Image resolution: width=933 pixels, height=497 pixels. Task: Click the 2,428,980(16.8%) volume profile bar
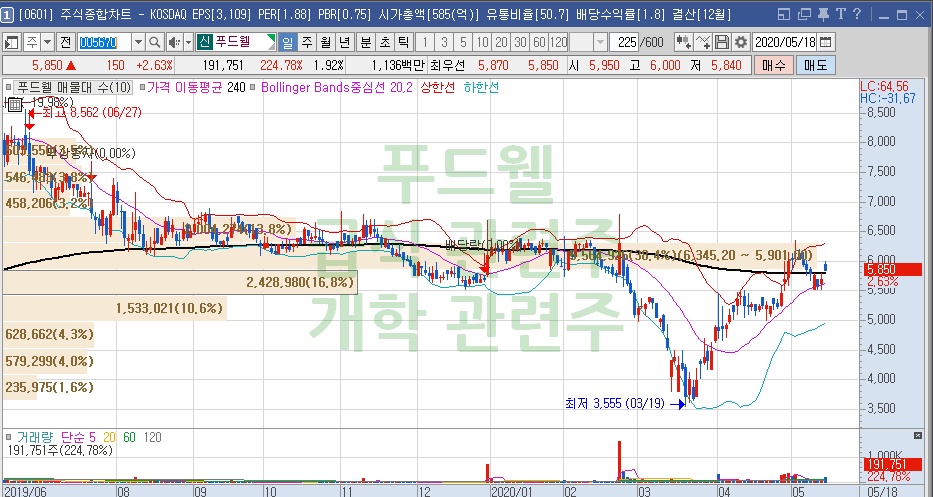[x=180, y=282]
